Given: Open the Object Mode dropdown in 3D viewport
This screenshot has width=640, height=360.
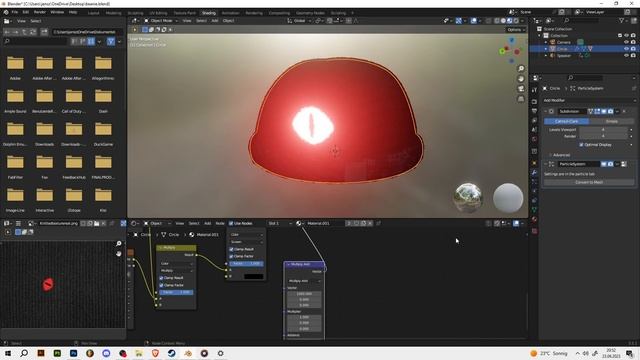Looking at the screenshot, I should [x=161, y=20].
